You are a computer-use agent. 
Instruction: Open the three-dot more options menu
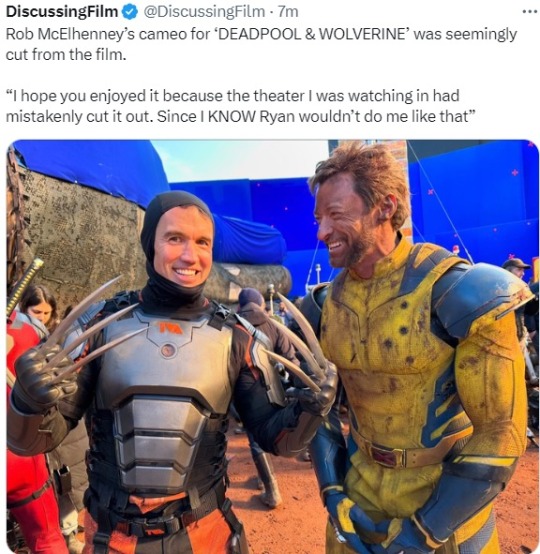pos(530,12)
